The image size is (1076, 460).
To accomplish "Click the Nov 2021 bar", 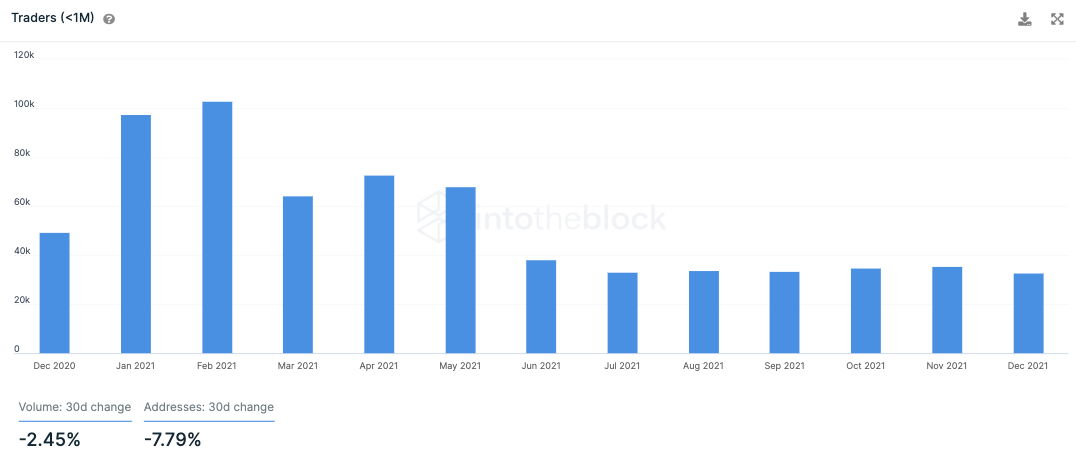I will pyautogui.click(x=947, y=310).
